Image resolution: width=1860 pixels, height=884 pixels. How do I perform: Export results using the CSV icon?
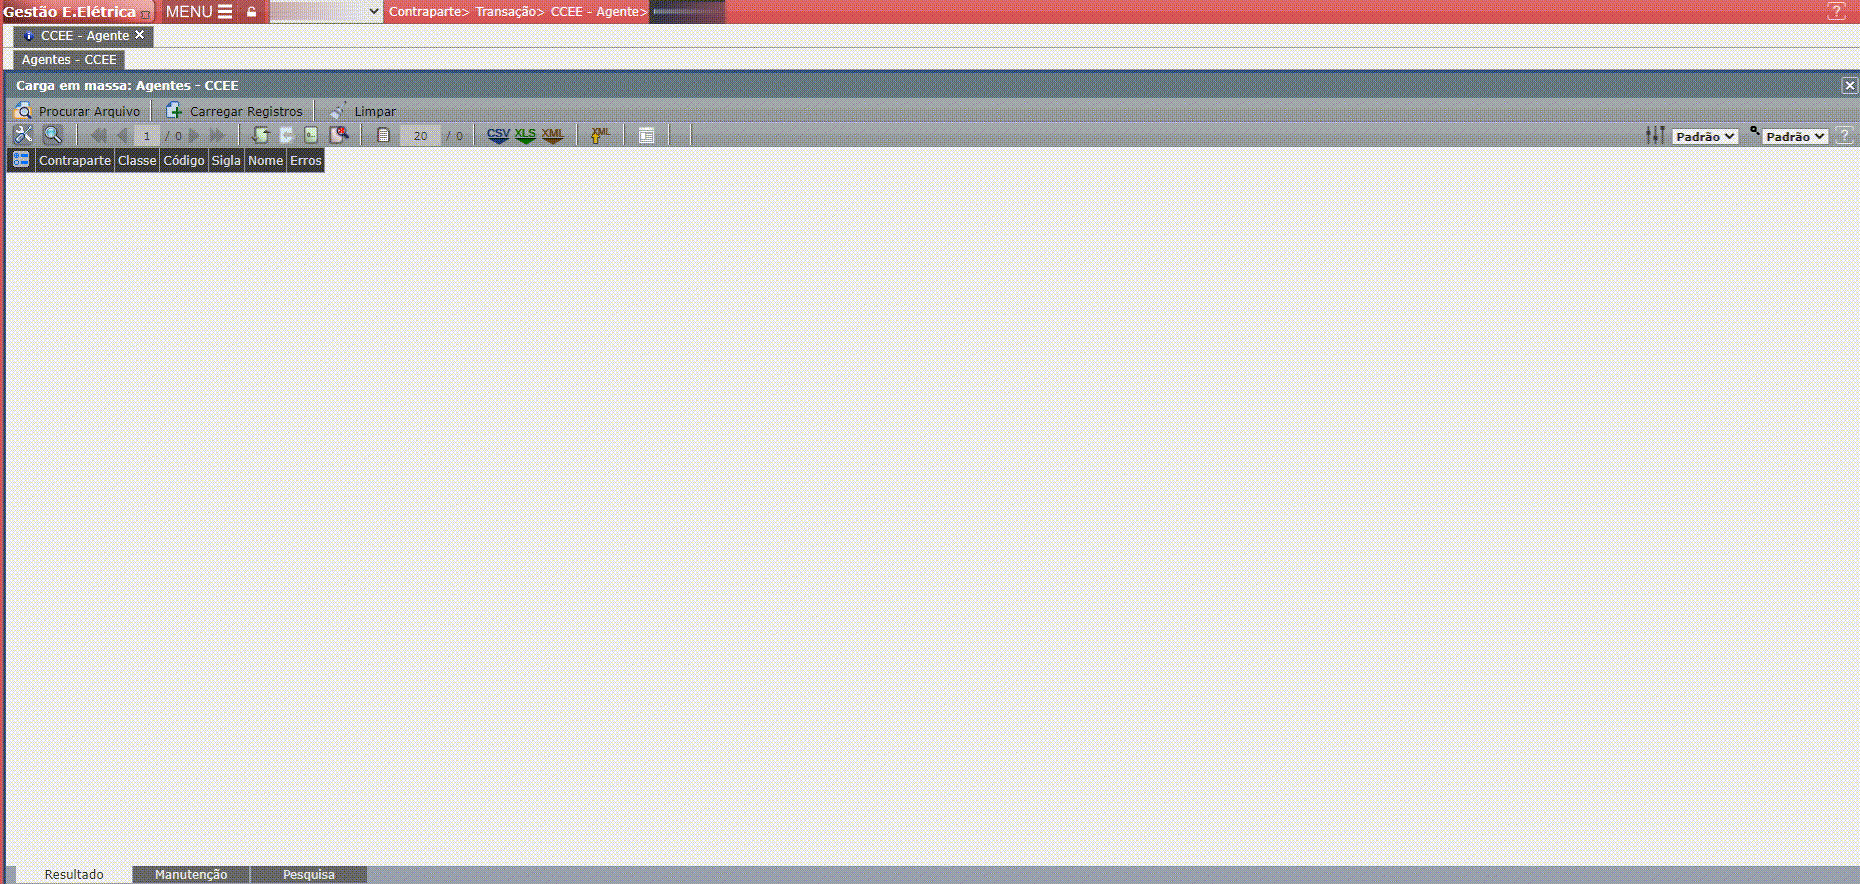tap(498, 136)
